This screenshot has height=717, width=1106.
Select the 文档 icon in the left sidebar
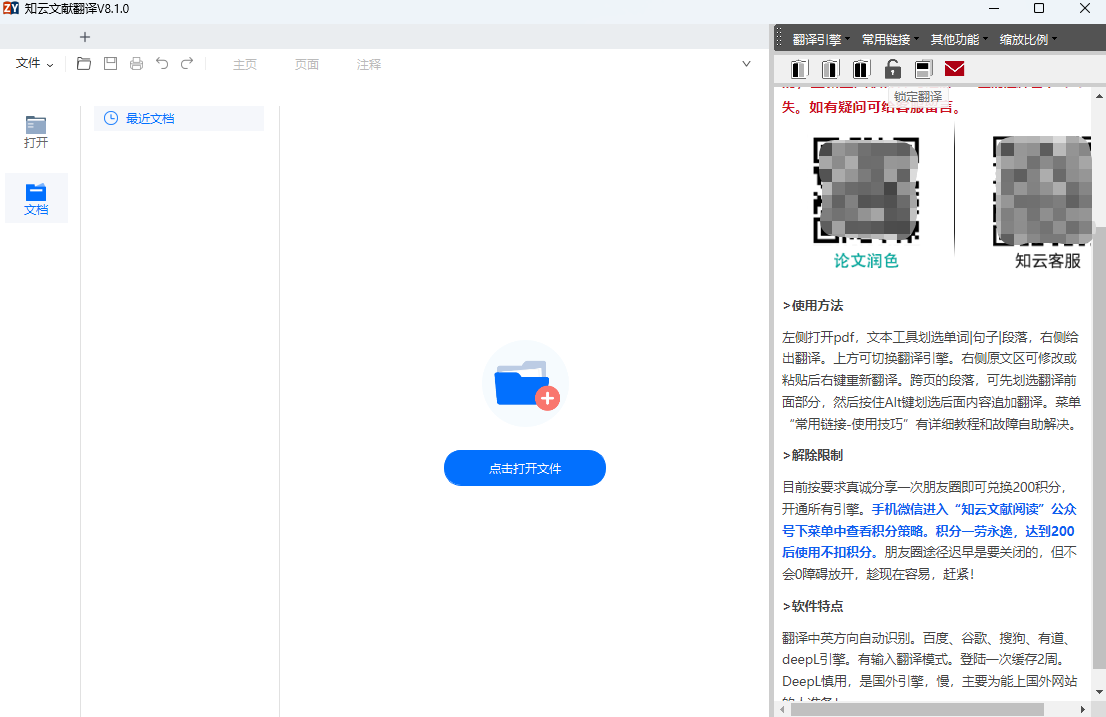pos(36,197)
